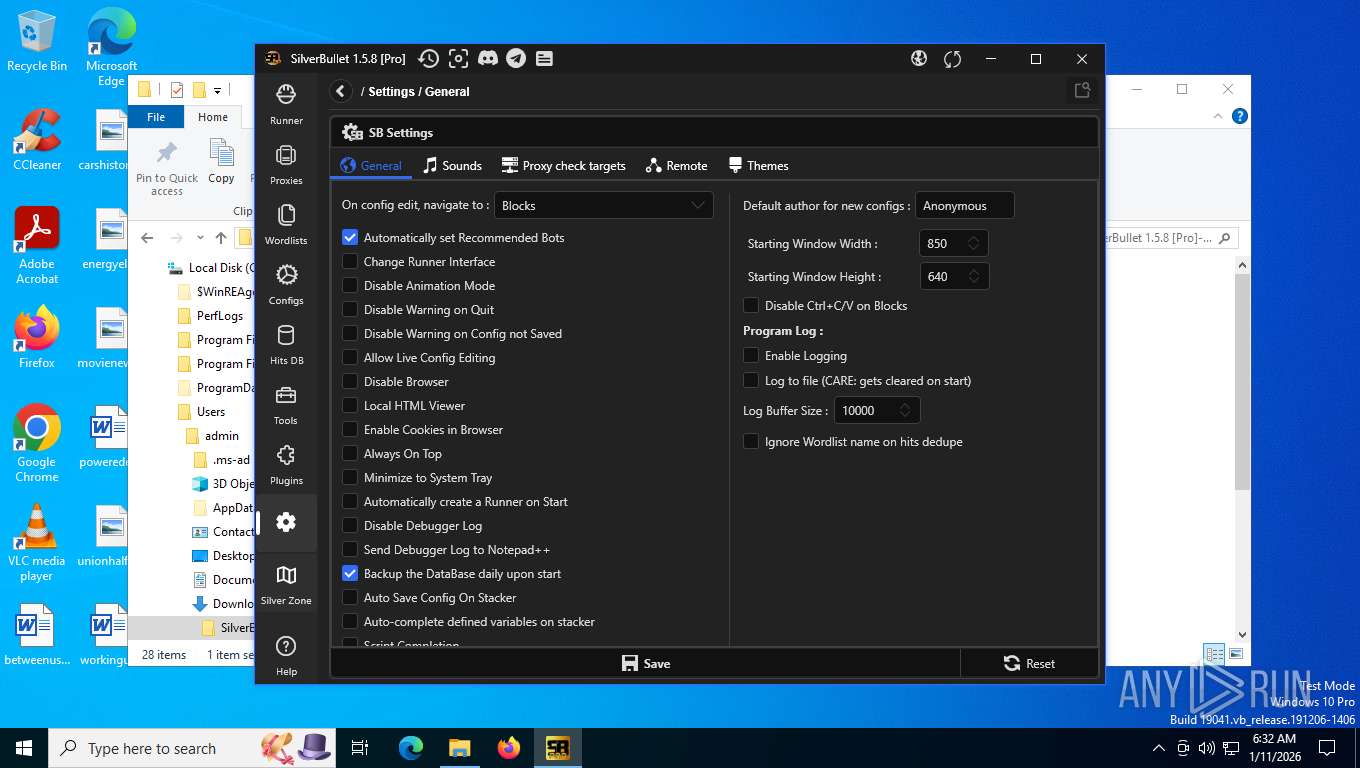Screen dimensions: 1360x768
Task: Check Disable Ctrl+C/V on Blocks
Action: click(751, 306)
